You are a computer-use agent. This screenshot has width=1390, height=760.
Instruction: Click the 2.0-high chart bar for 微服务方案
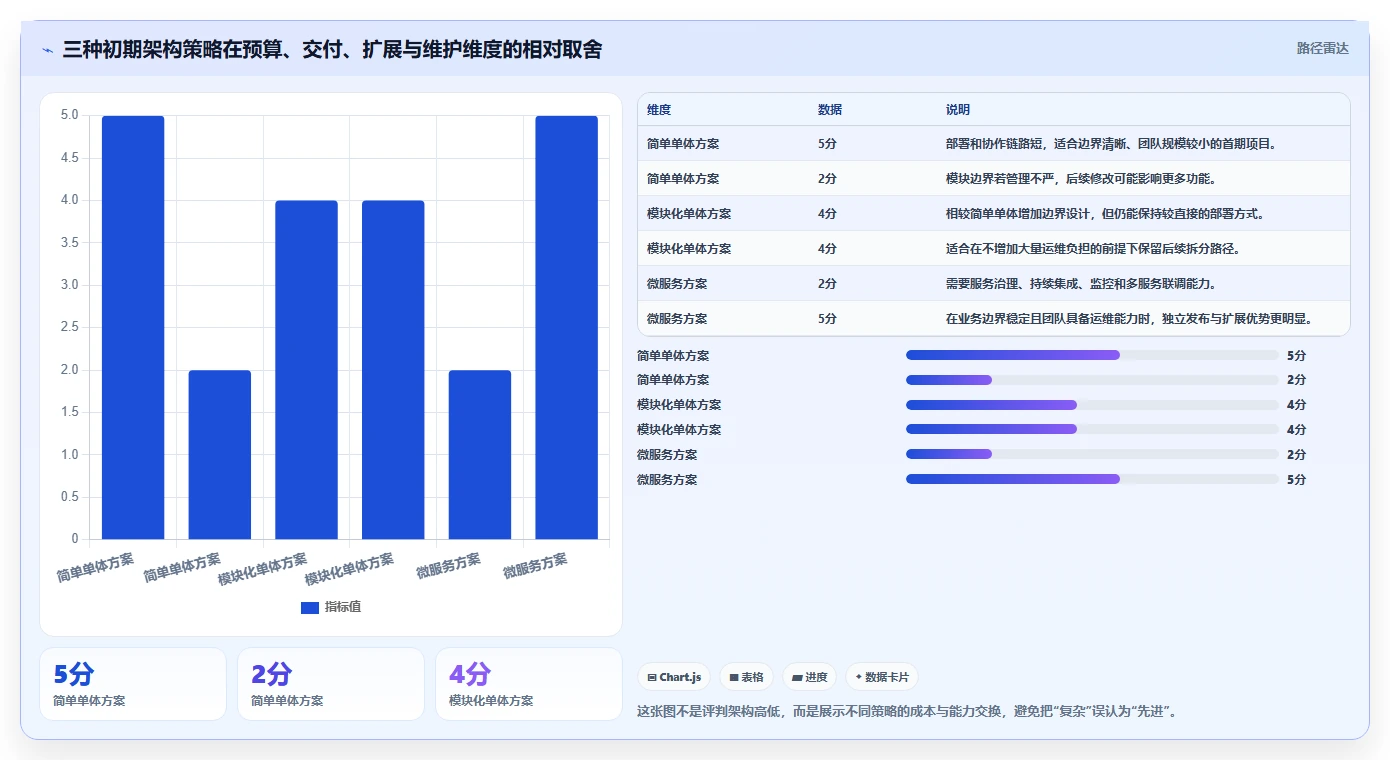480,455
